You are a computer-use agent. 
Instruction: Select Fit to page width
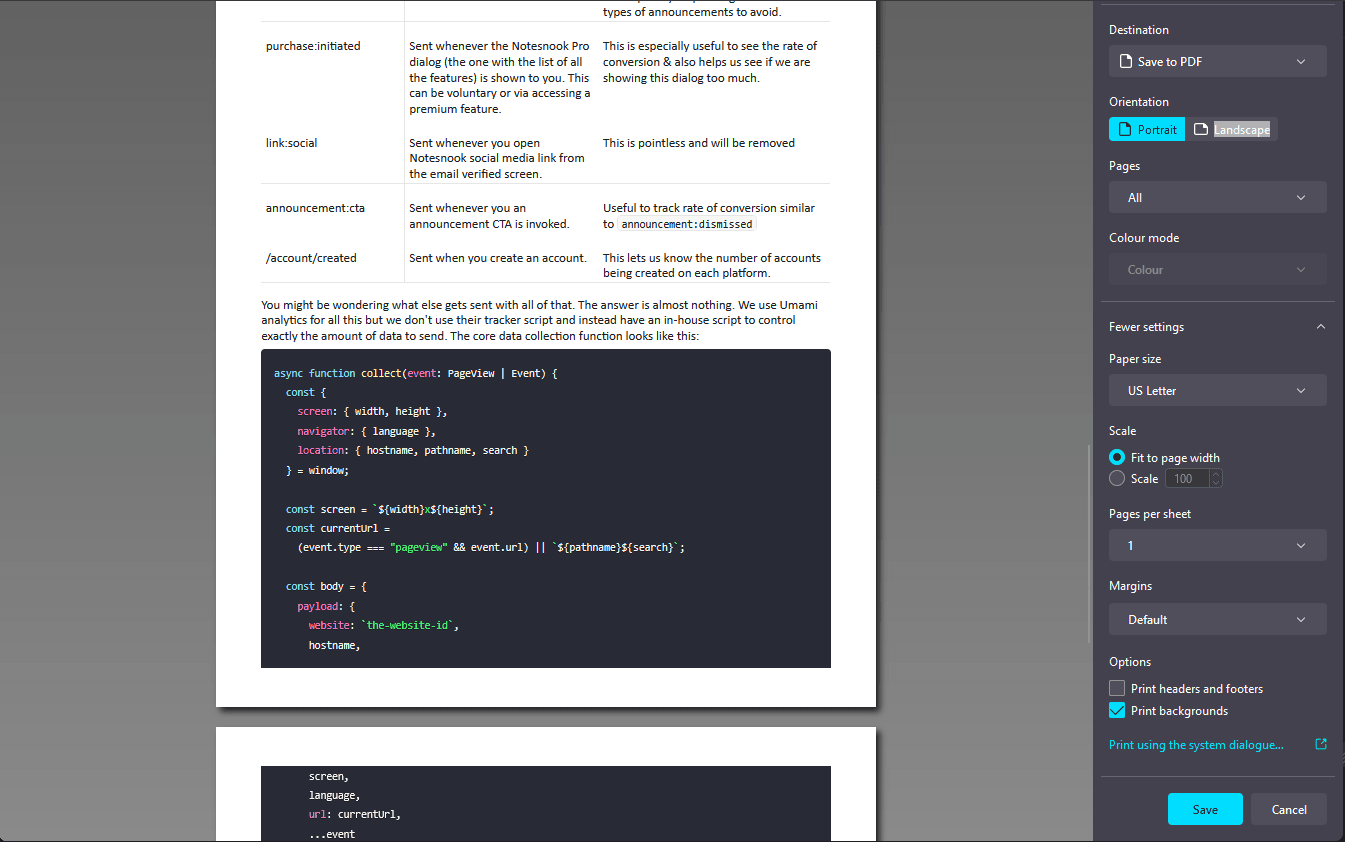(x=1117, y=457)
